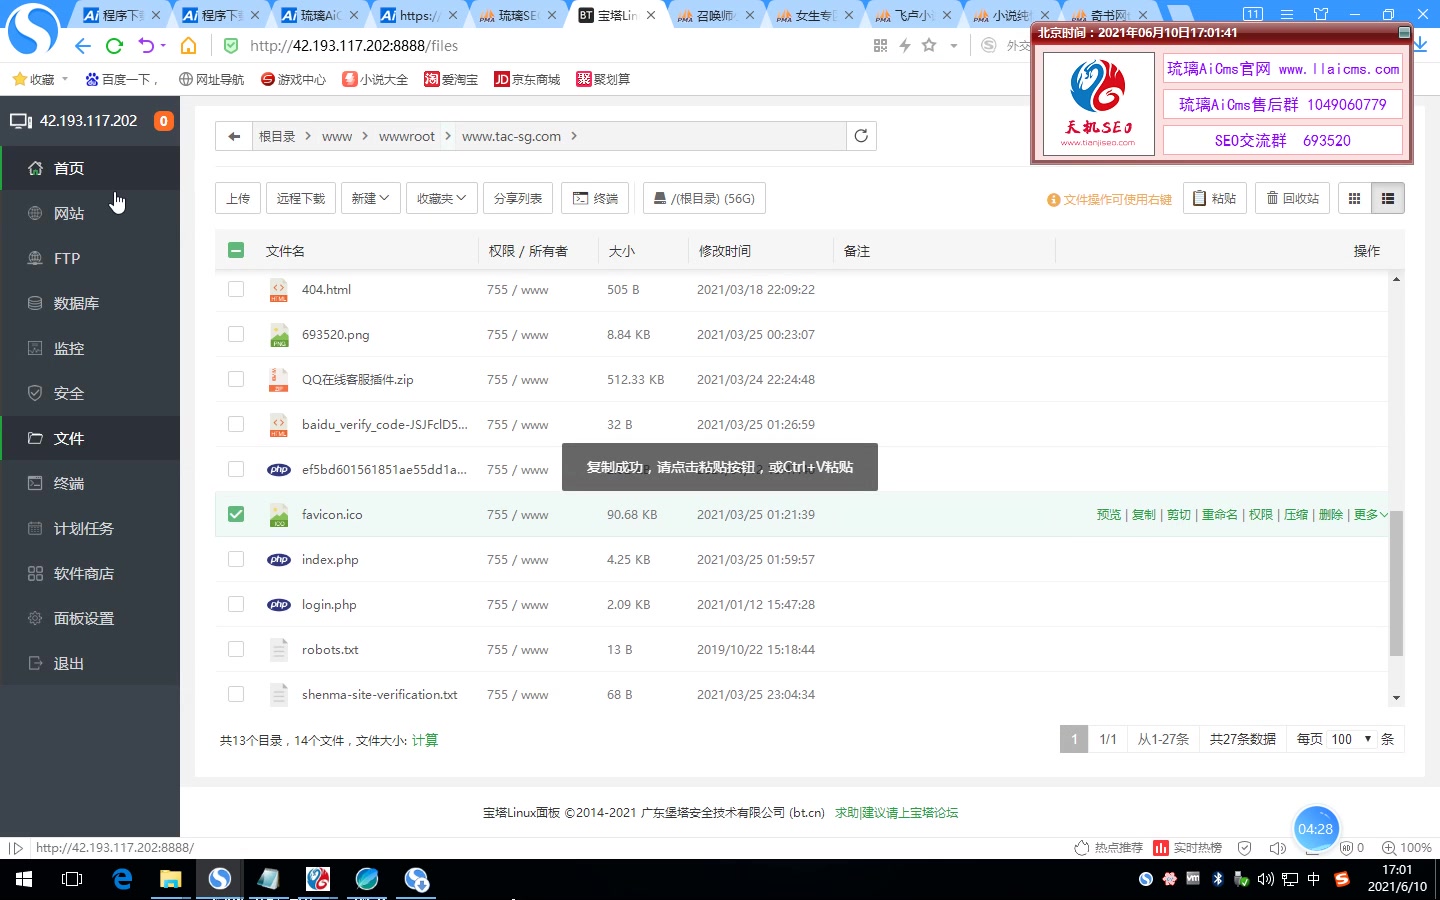
Task: Uncheck the favicon.ico file checkbox
Action: (236, 514)
